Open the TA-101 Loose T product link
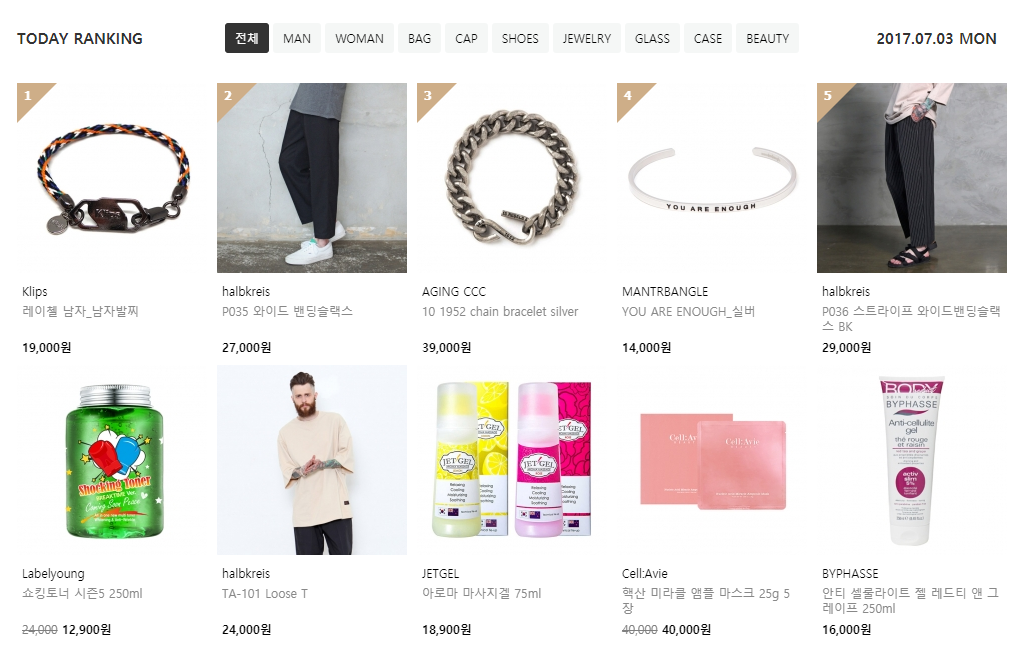This screenshot has height=658, width=1013. (x=265, y=593)
